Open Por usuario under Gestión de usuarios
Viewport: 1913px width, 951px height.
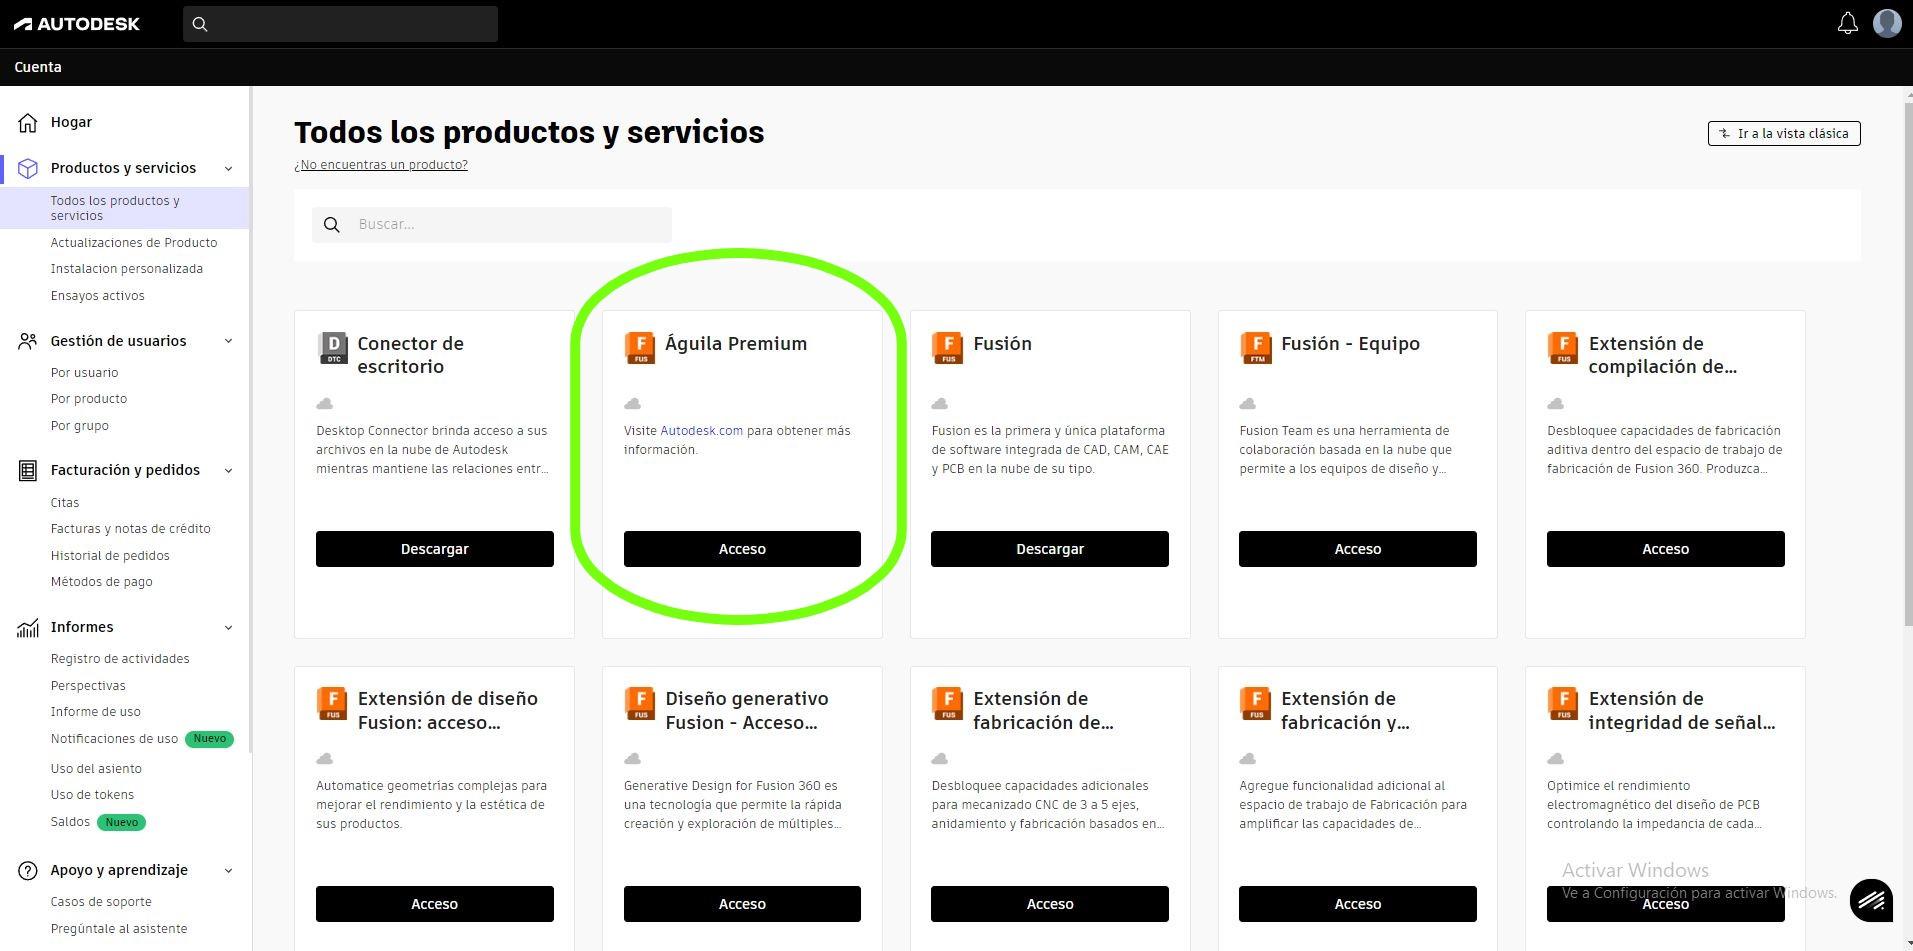85,373
